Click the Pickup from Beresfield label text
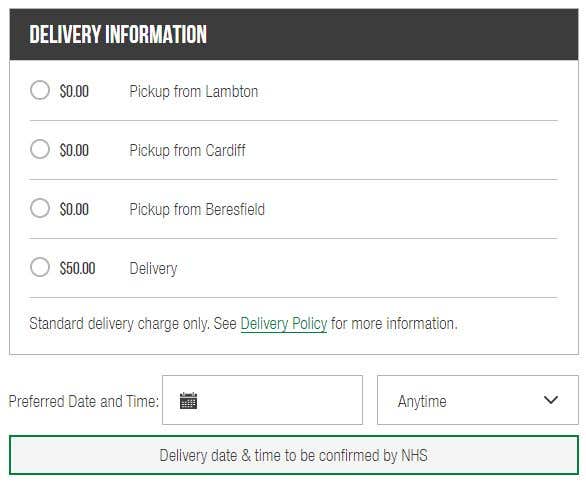The image size is (586, 484). pyautogui.click(x=197, y=210)
